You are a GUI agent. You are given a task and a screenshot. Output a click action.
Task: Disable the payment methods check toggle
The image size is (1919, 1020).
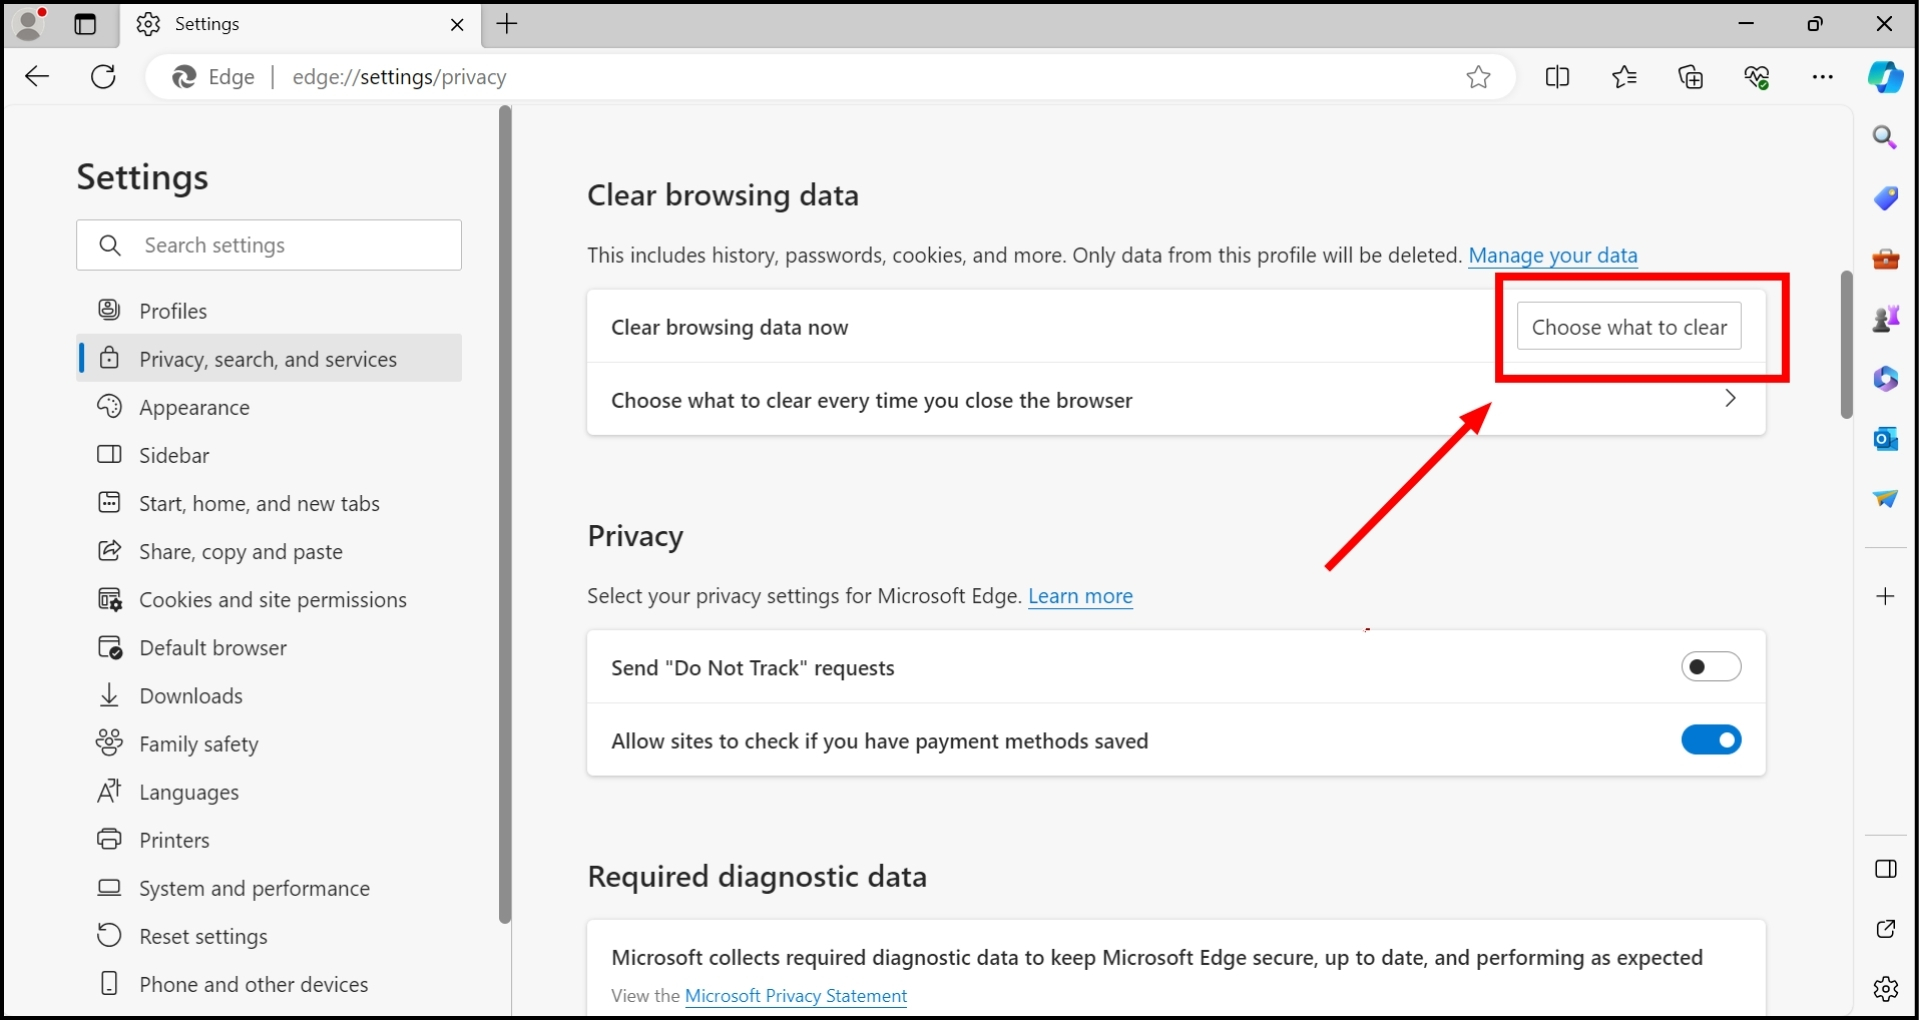pyautogui.click(x=1710, y=740)
